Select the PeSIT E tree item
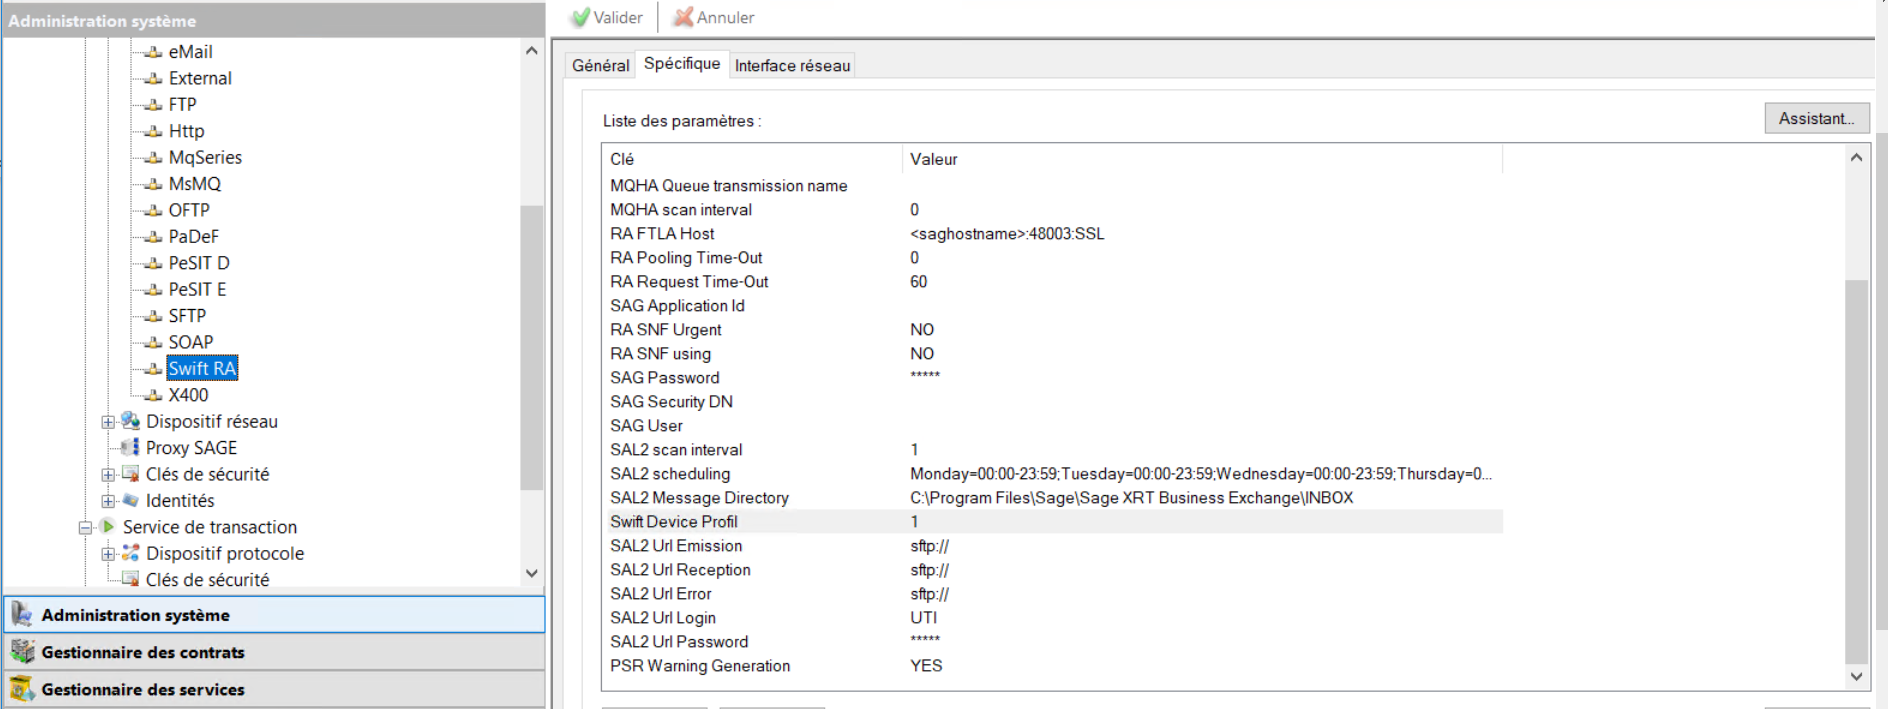The image size is (1888, 709). point(197,289)
